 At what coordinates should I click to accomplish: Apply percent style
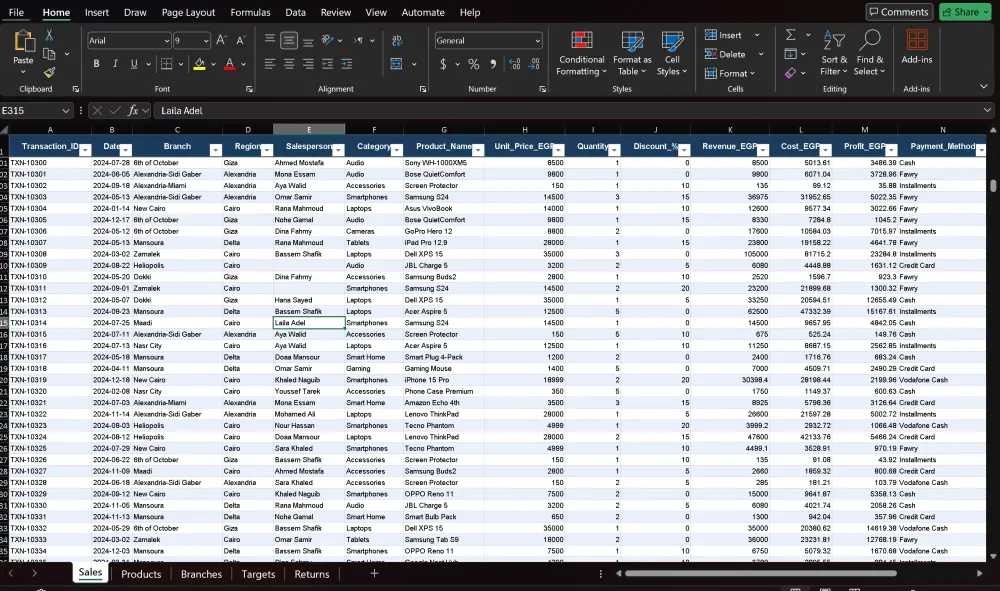coord(473,64)
